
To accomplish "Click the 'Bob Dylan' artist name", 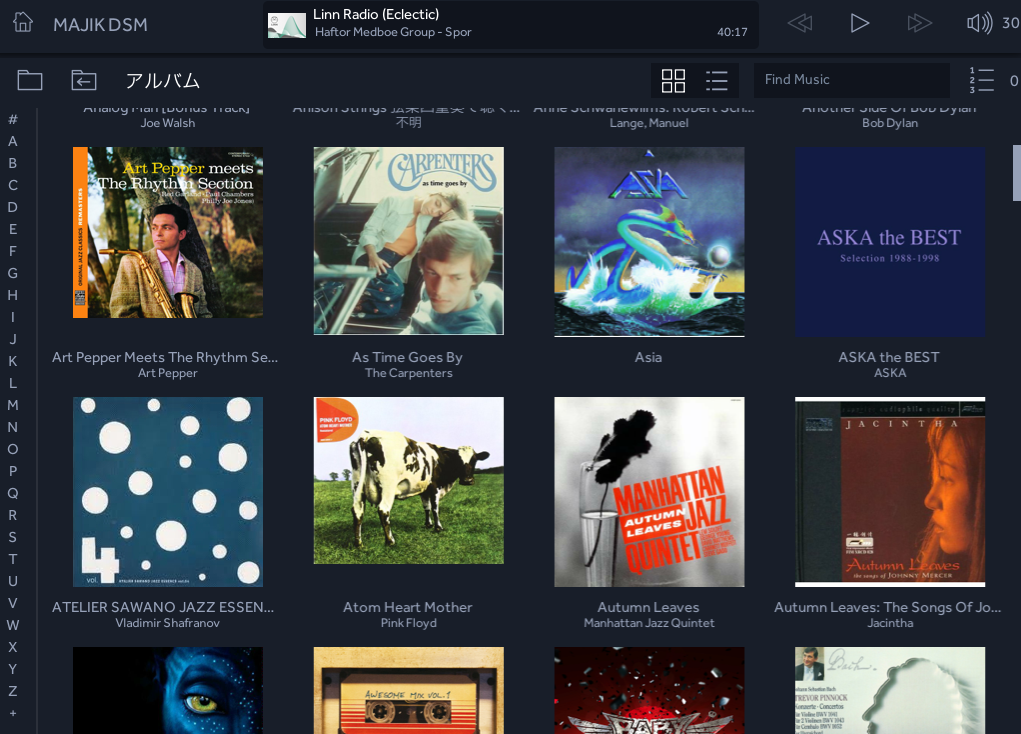I will pos(890,123).
